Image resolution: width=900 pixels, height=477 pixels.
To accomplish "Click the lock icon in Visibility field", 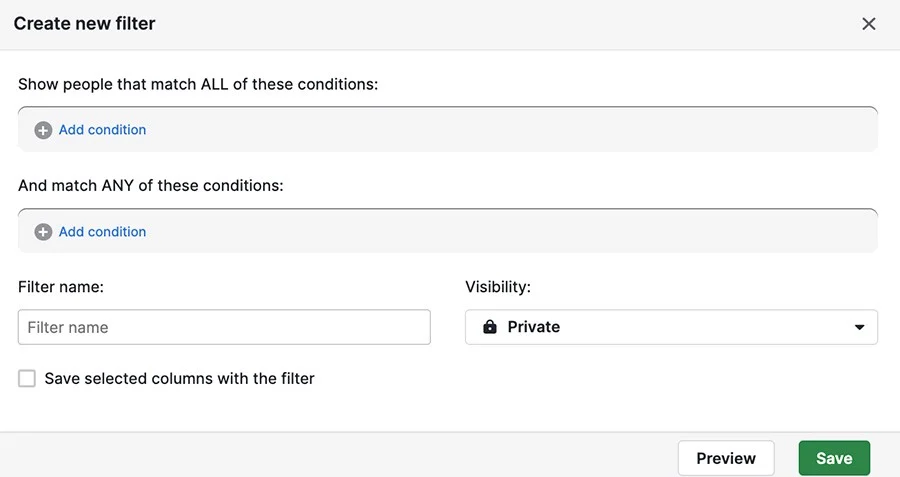I will (490, 327).
